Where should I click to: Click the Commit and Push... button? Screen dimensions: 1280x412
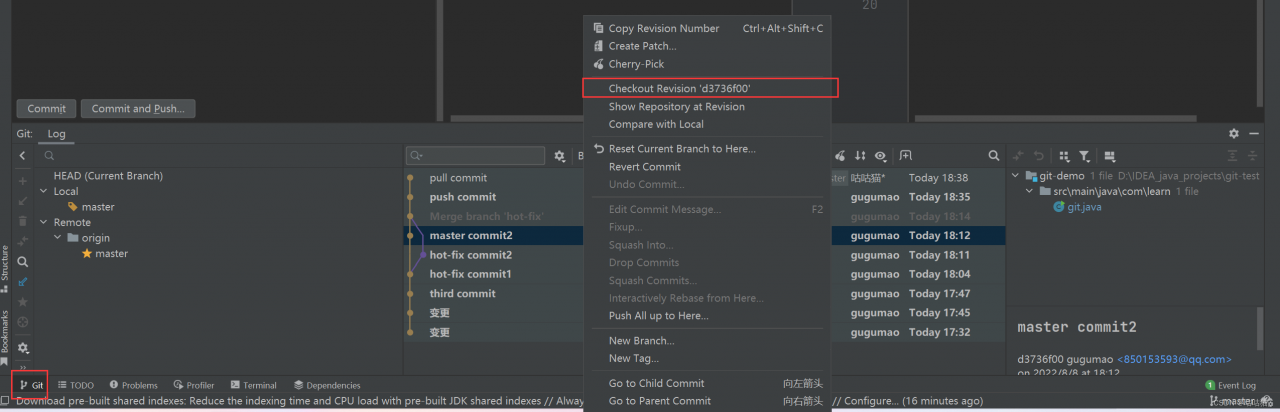pyautogui.click(x=138, y=109)
